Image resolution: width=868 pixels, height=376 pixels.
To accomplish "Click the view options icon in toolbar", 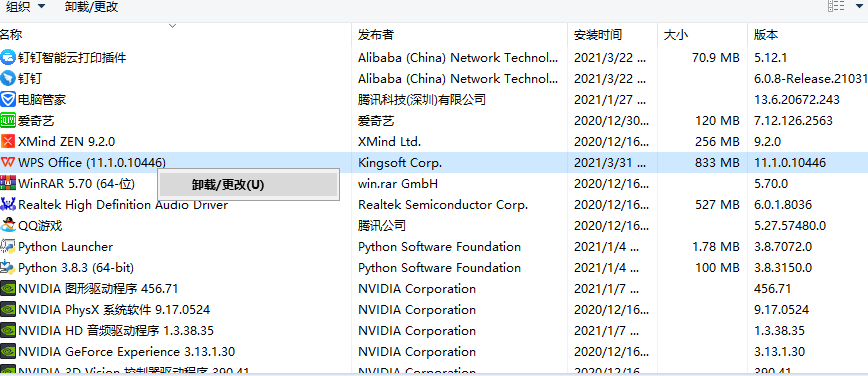I will (x=836, y=7).
